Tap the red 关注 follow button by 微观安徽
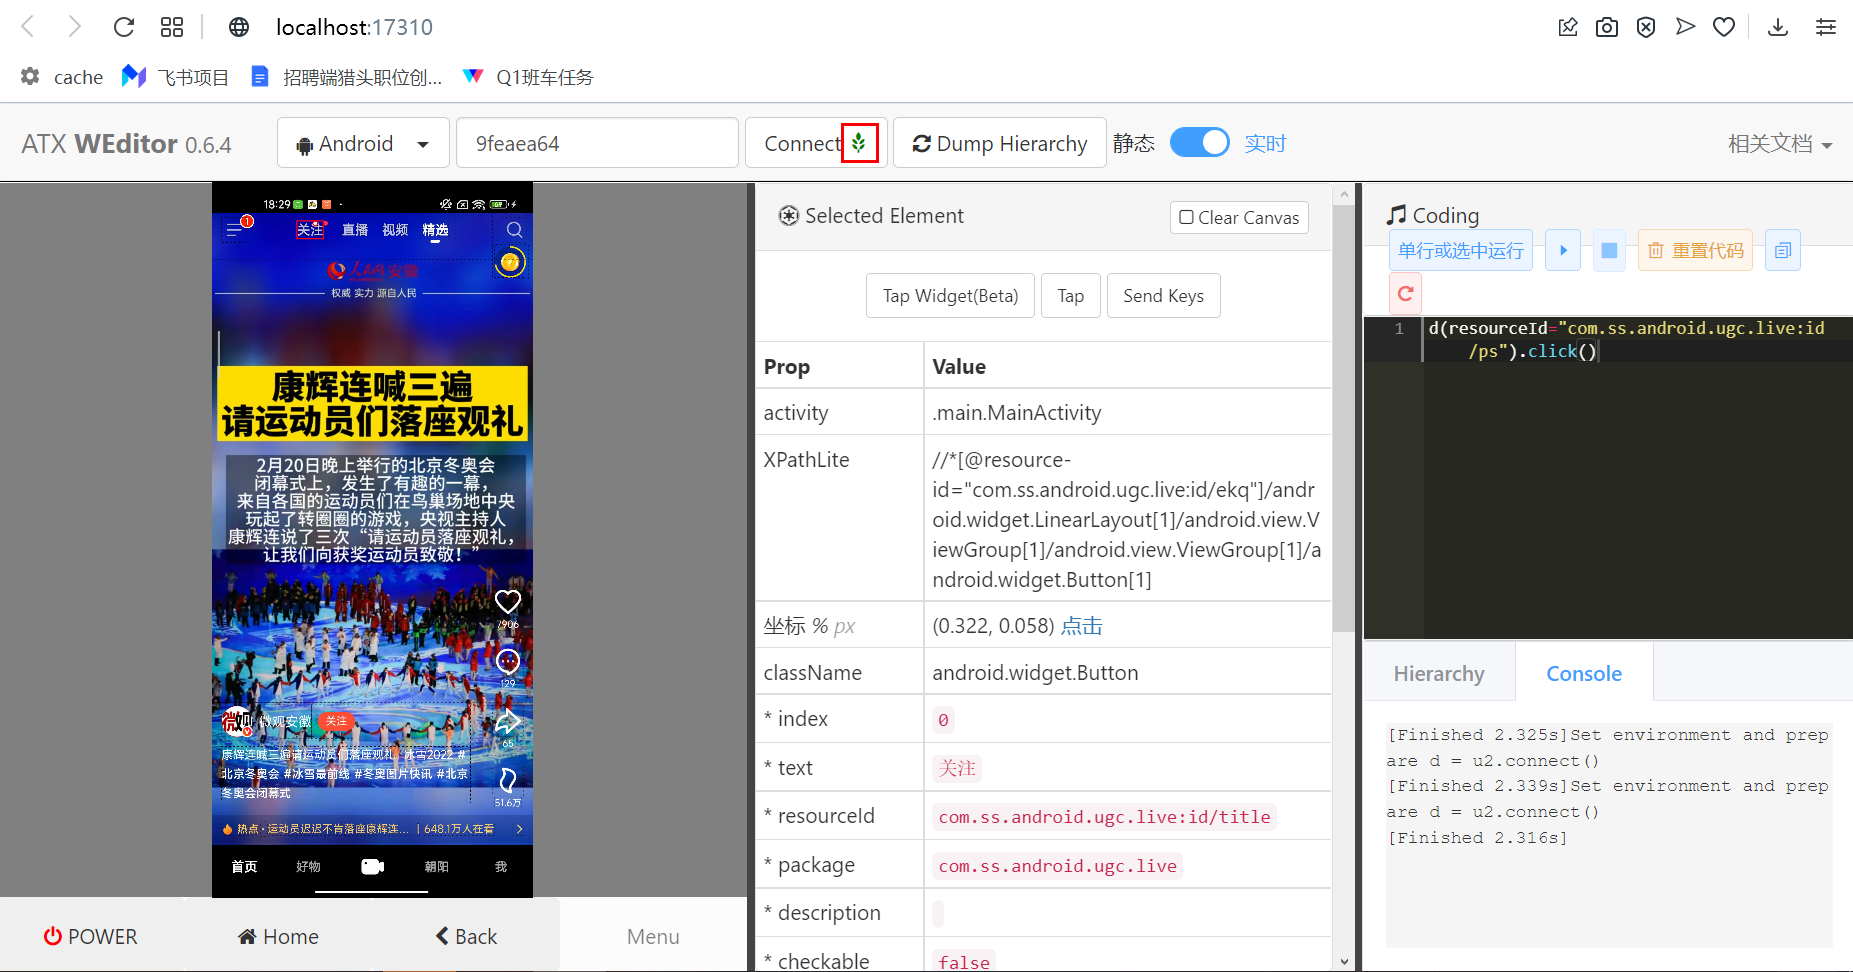This screenshot has width=1853, height=972. pyautogui.click(x=336, y=721)
